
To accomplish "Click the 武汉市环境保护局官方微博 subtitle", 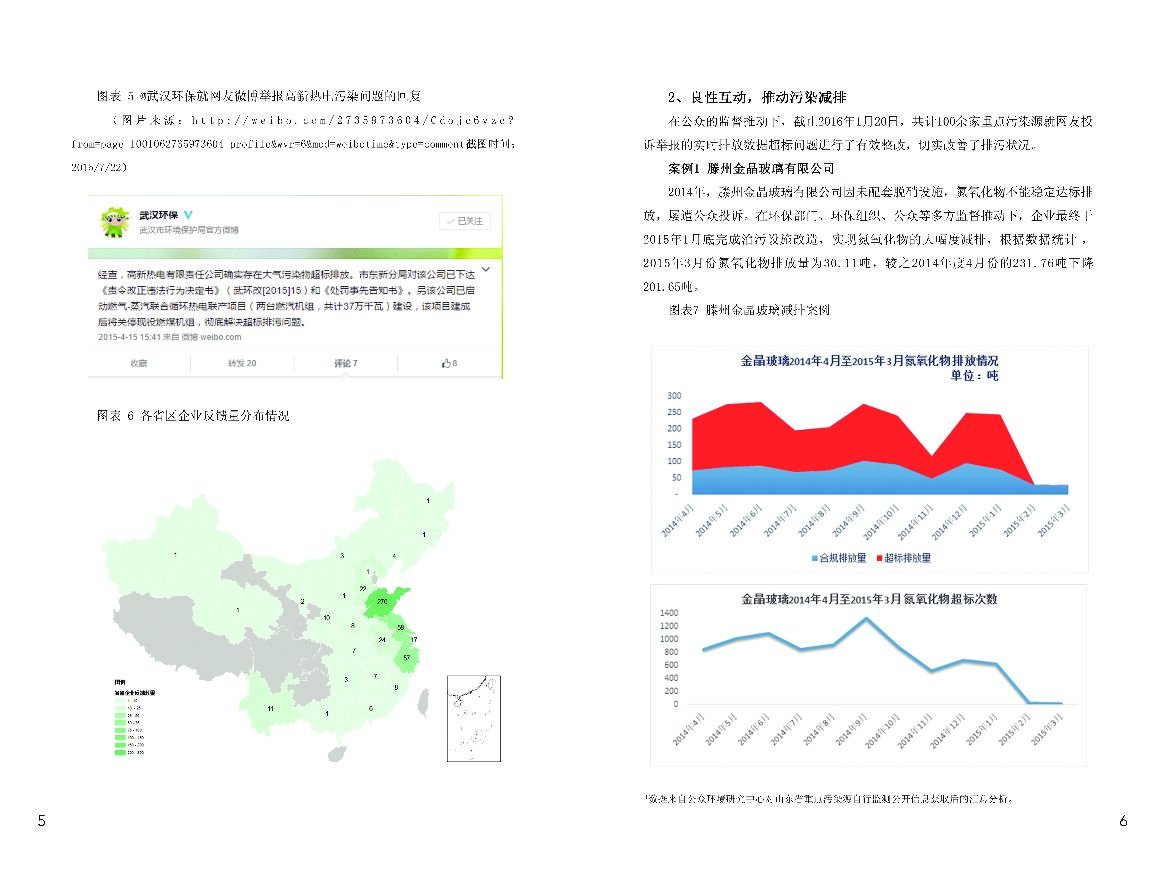I will tap(189, 230).
